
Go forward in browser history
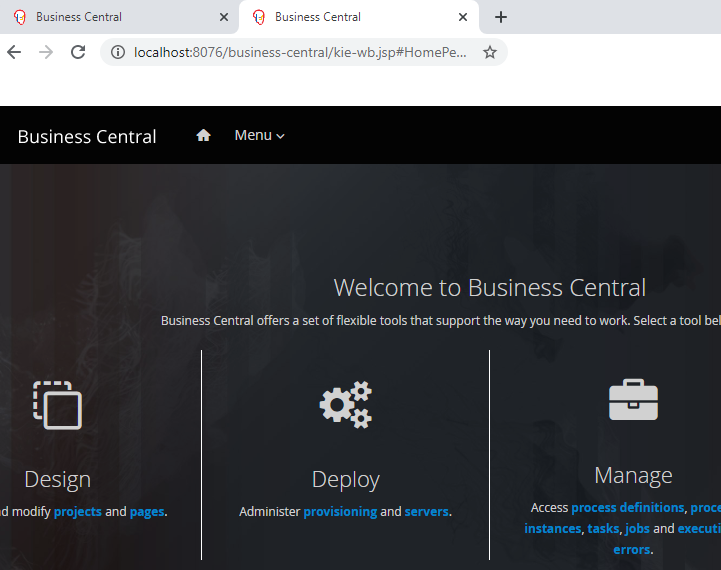(x=46, y=52)
